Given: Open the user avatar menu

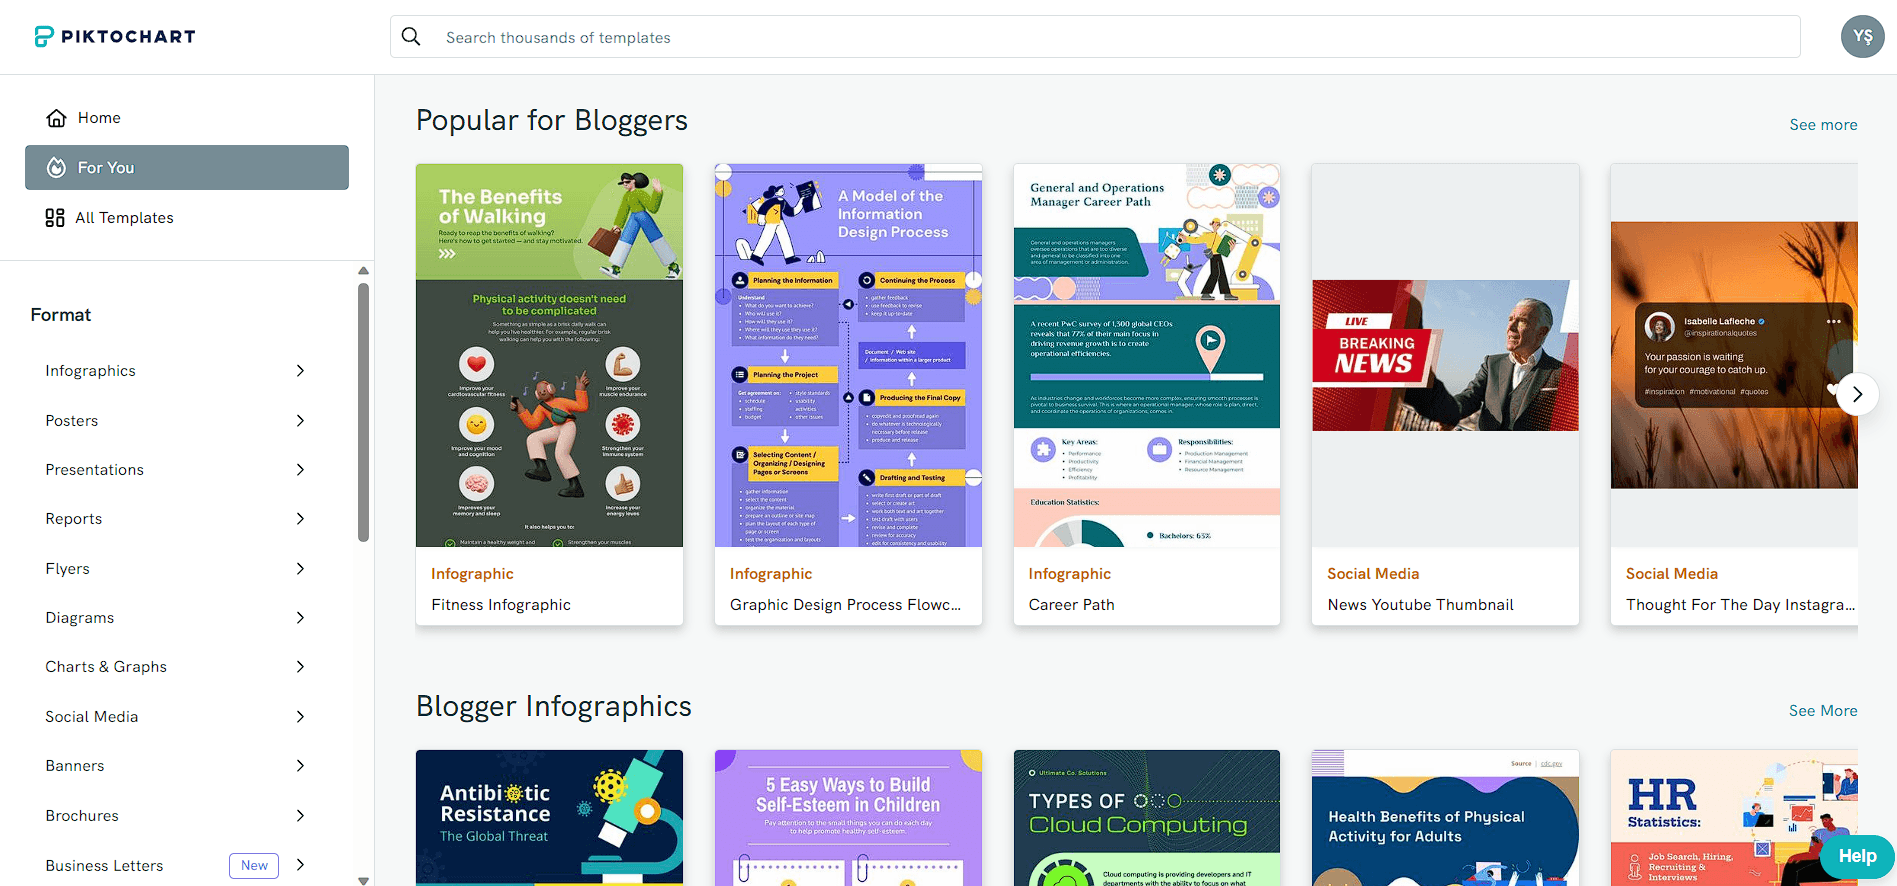Looking at the screenshot, I should tap(1862, 37).
